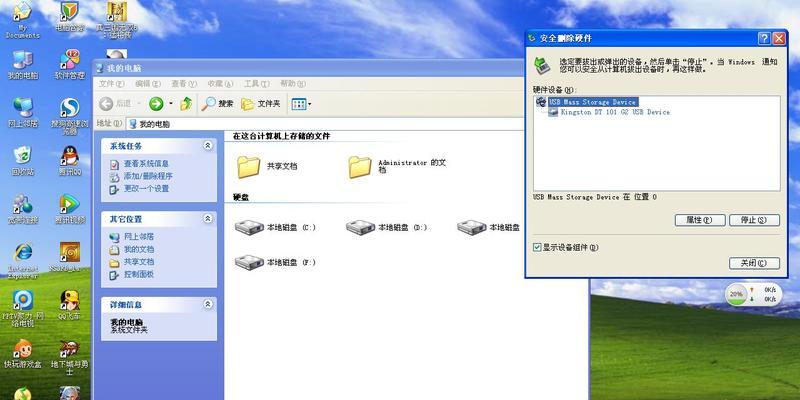Collapse the 详细信息 panel
This screenshot has width=800, height=400.
[208, 305]
